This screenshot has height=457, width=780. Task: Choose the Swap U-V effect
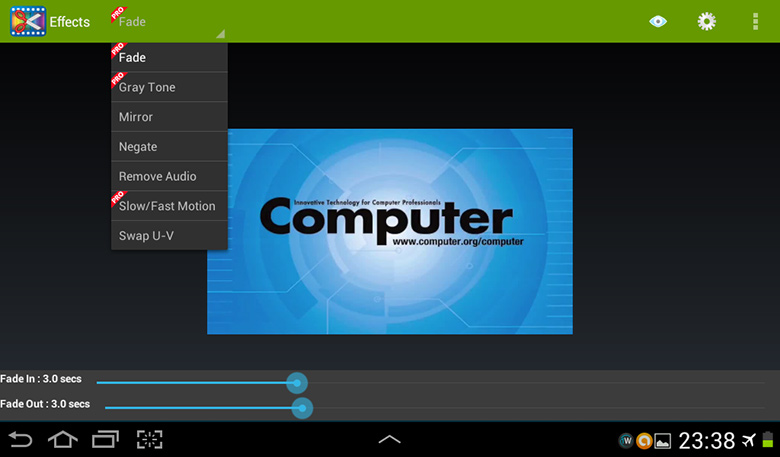pyautogui.click(x=169, y=235)
